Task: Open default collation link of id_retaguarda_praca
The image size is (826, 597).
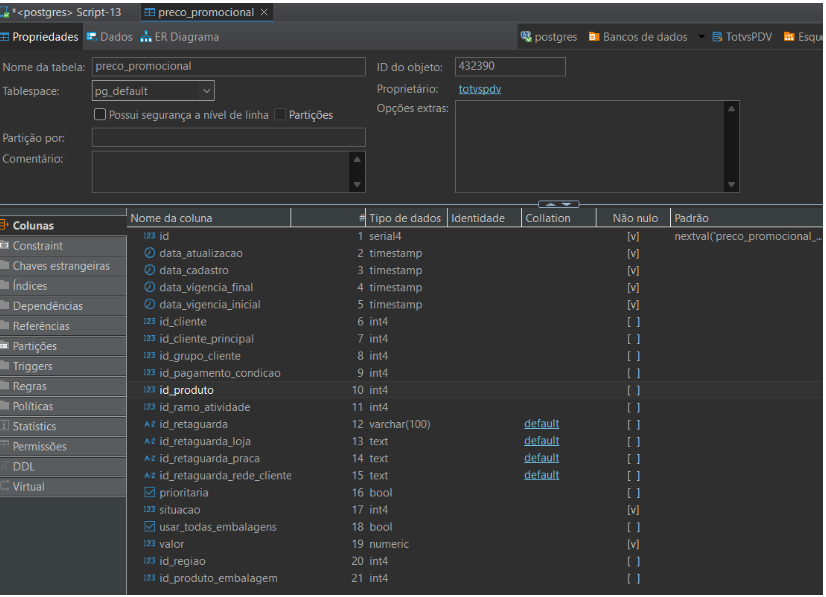Action: pos(541,458)
